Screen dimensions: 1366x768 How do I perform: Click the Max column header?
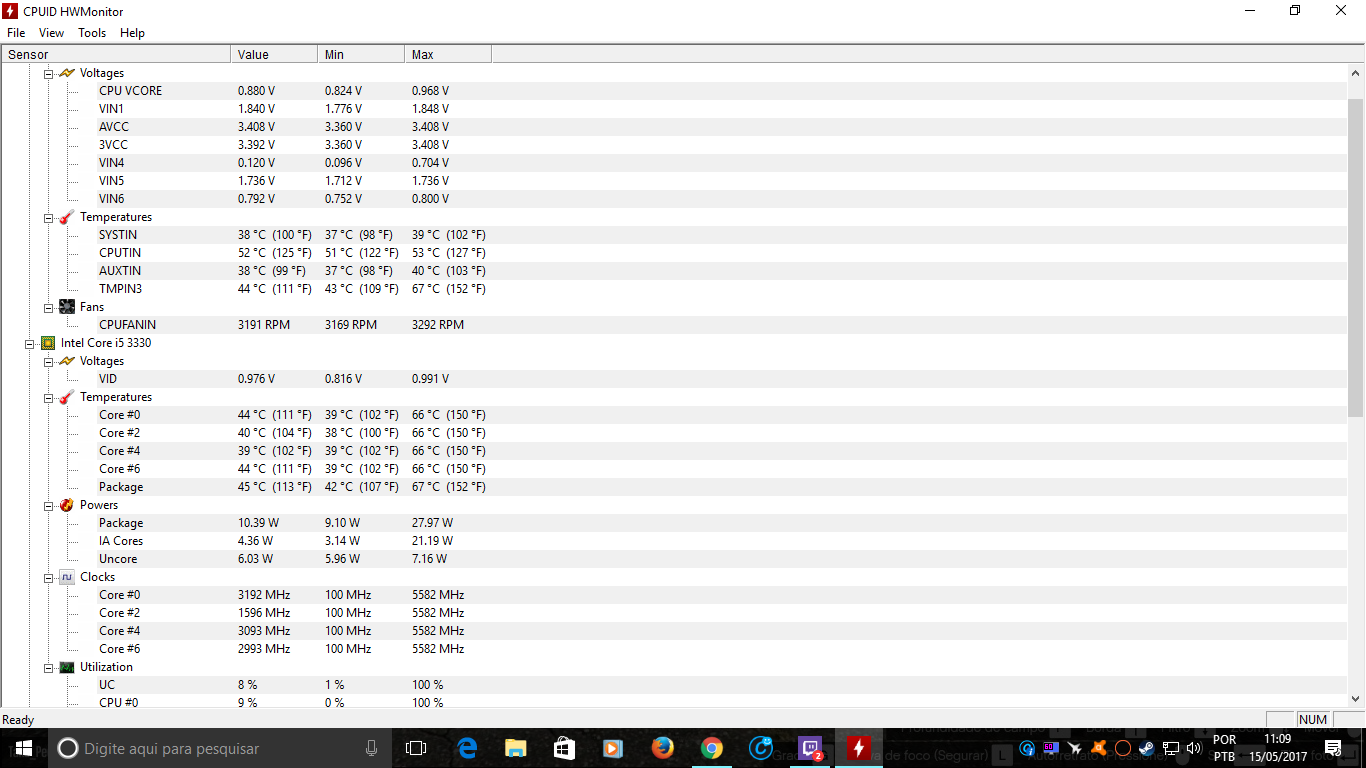(x=448, y=55)
